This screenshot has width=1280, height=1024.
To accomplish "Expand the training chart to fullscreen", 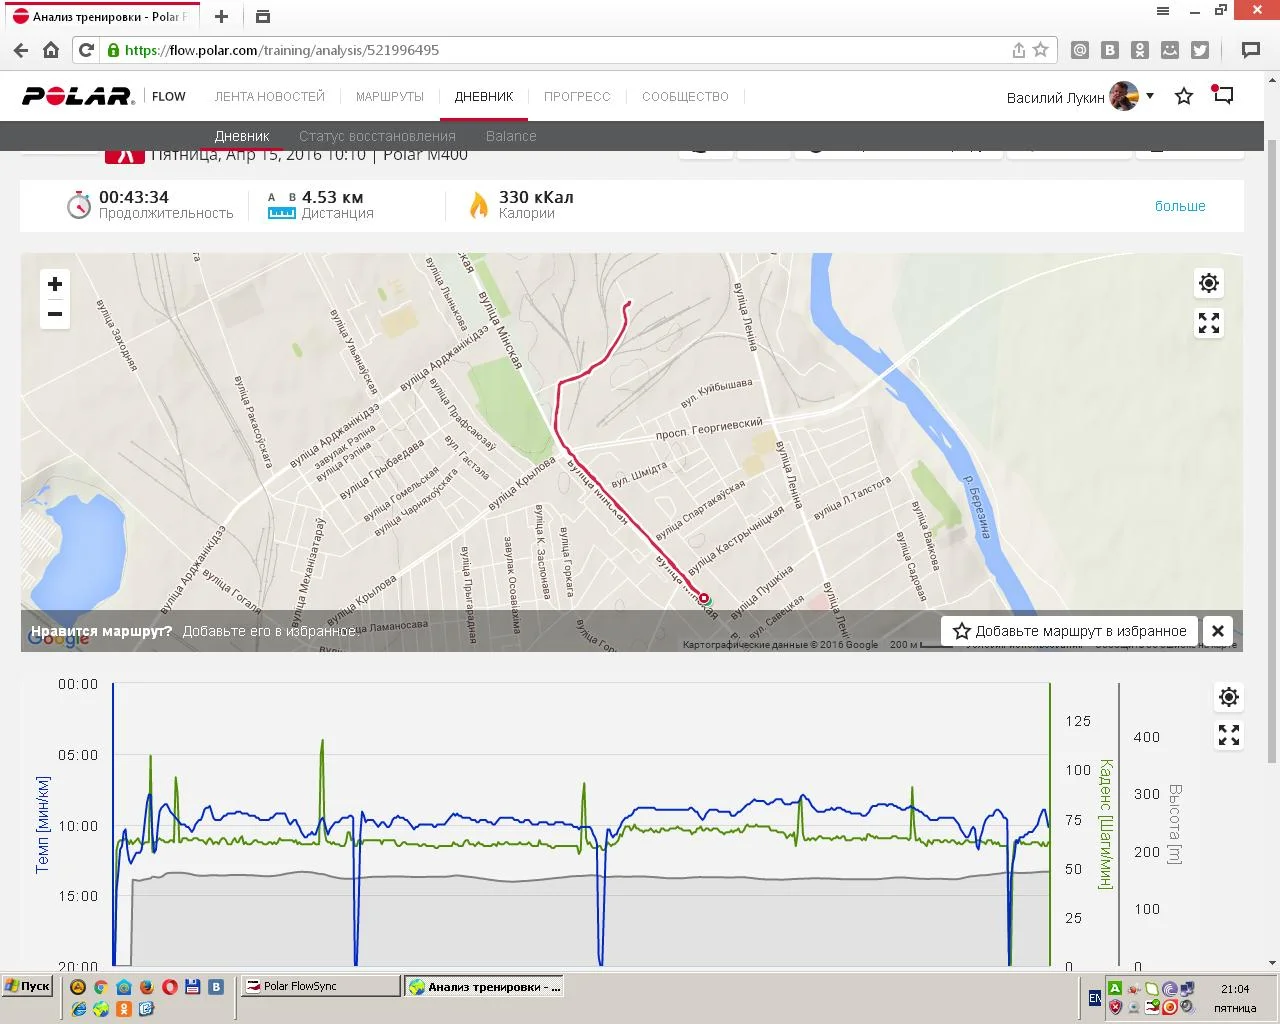I will 1229,736.
